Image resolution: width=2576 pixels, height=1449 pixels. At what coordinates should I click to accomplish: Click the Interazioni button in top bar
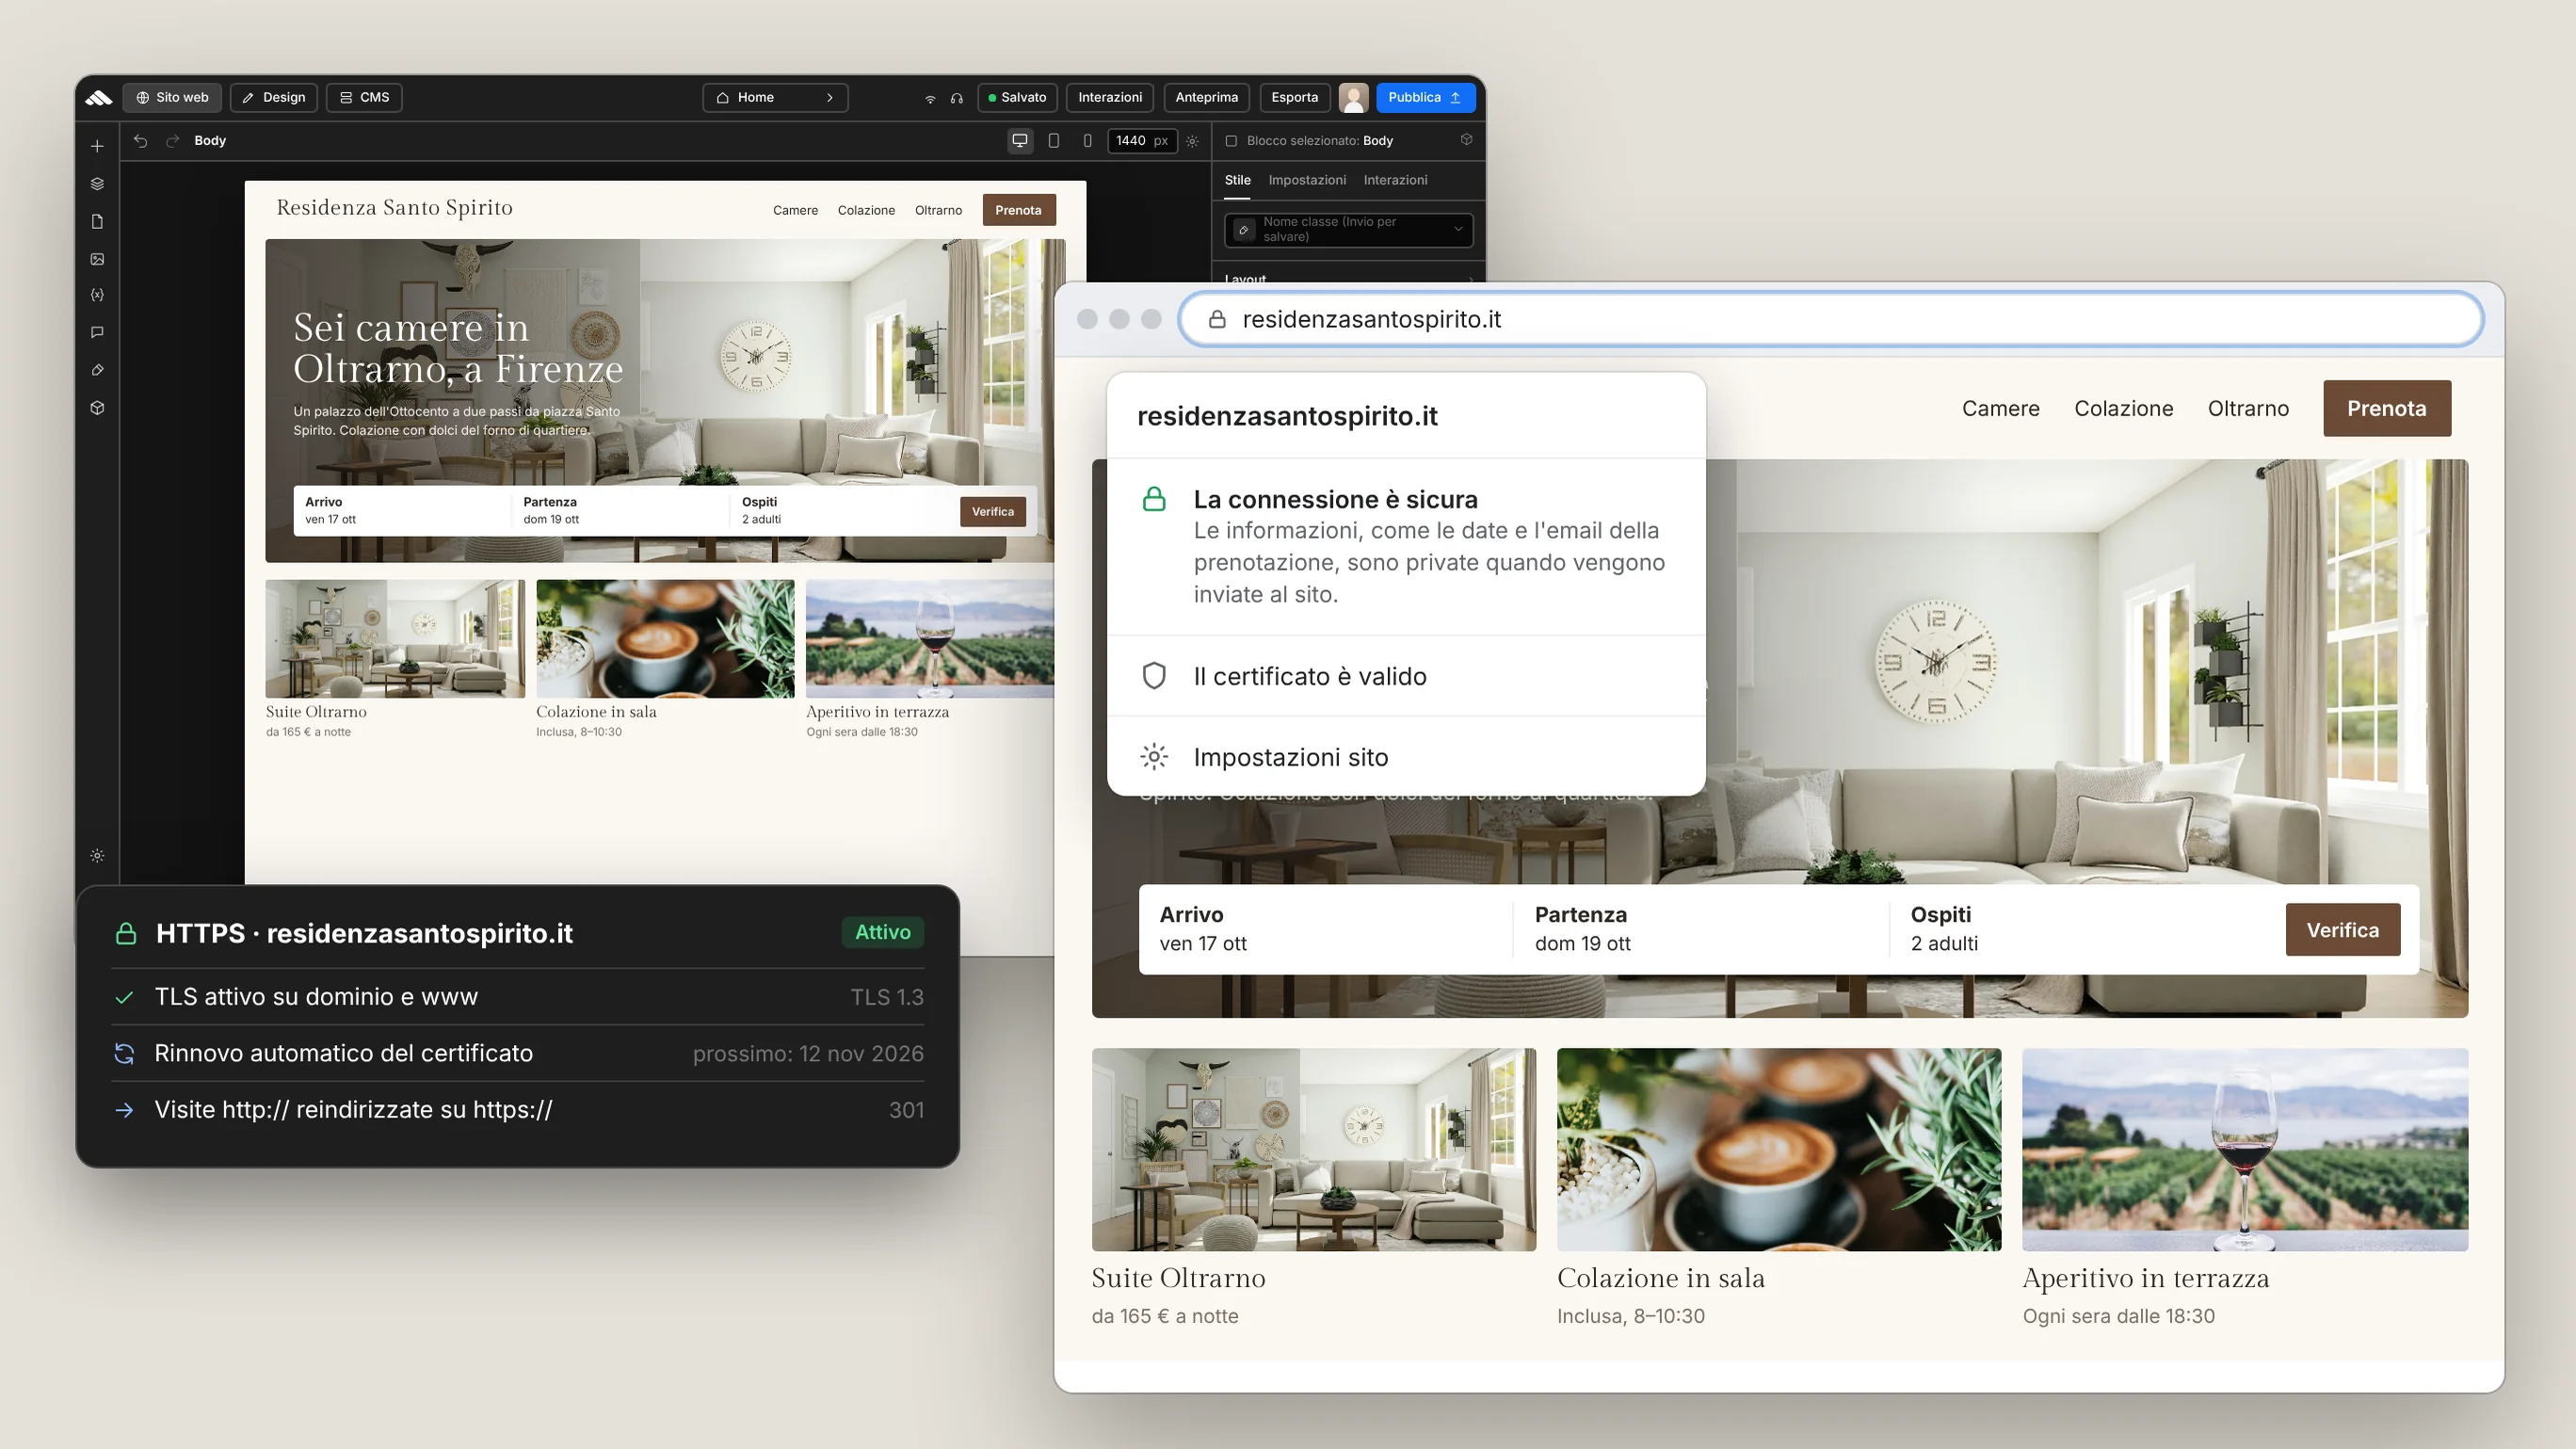tap(1110, 97)
